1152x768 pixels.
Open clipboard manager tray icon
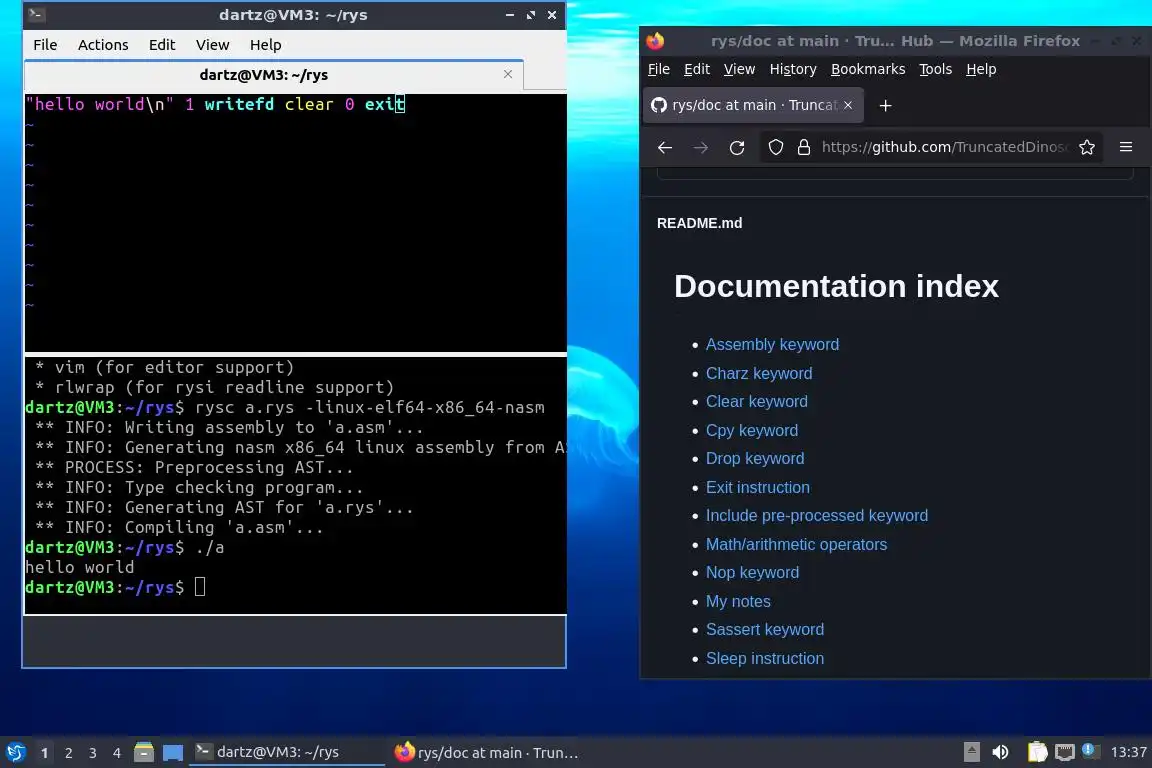[x=1037, y=752]
